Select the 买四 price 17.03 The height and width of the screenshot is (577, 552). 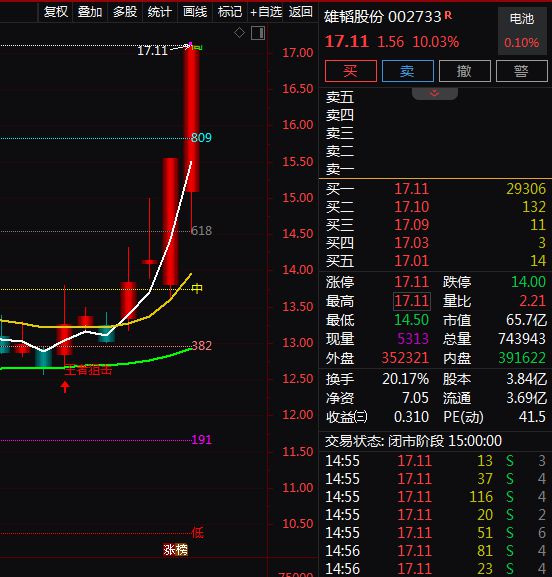412,243
